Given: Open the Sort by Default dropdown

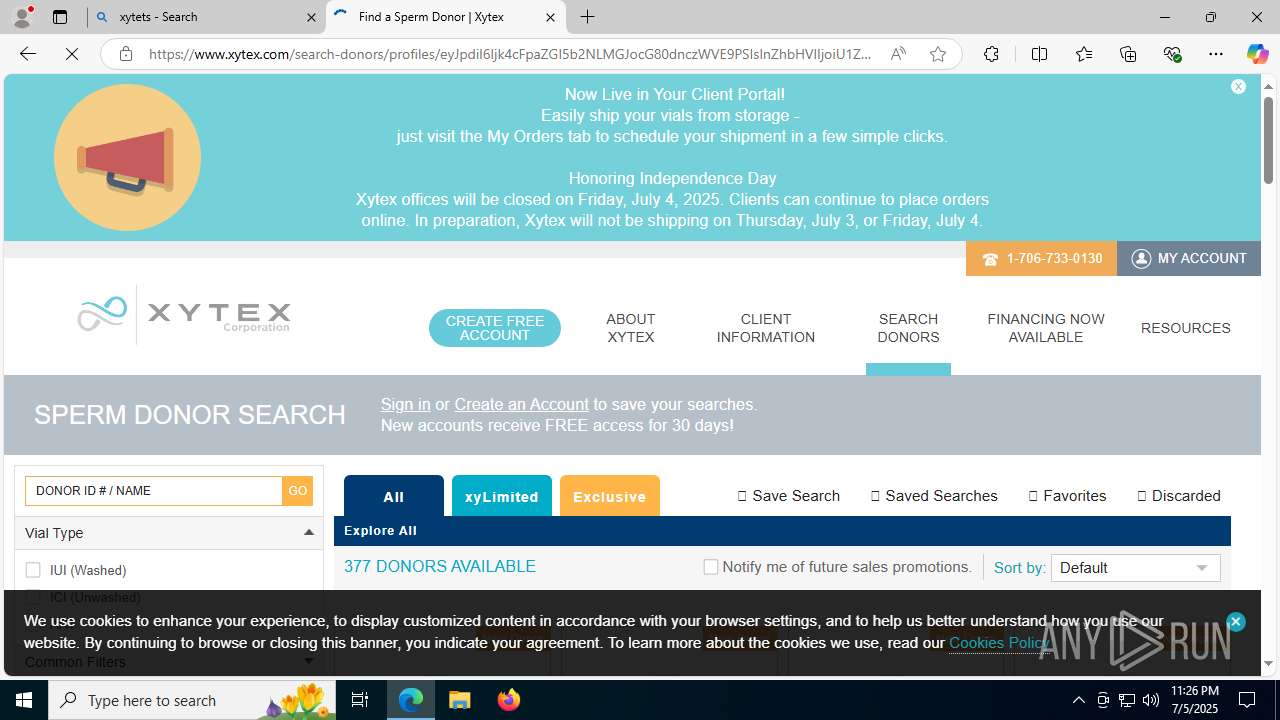Looking at the screenshot, I should [x=1135, y=568].
